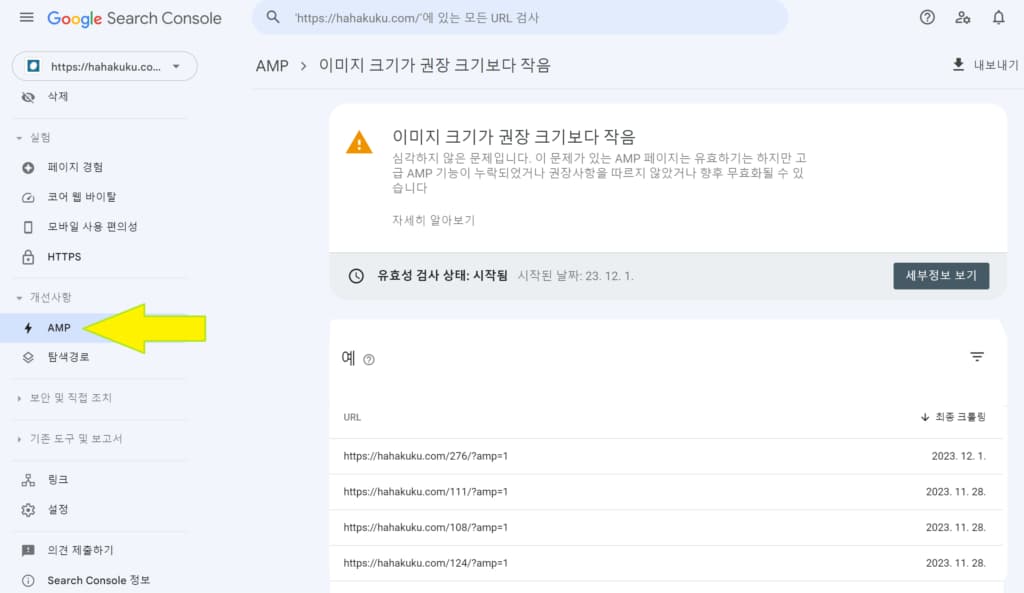1024x593 pixels.
Task: Open the users and permissions icon
Action: (x=963, y=18)
